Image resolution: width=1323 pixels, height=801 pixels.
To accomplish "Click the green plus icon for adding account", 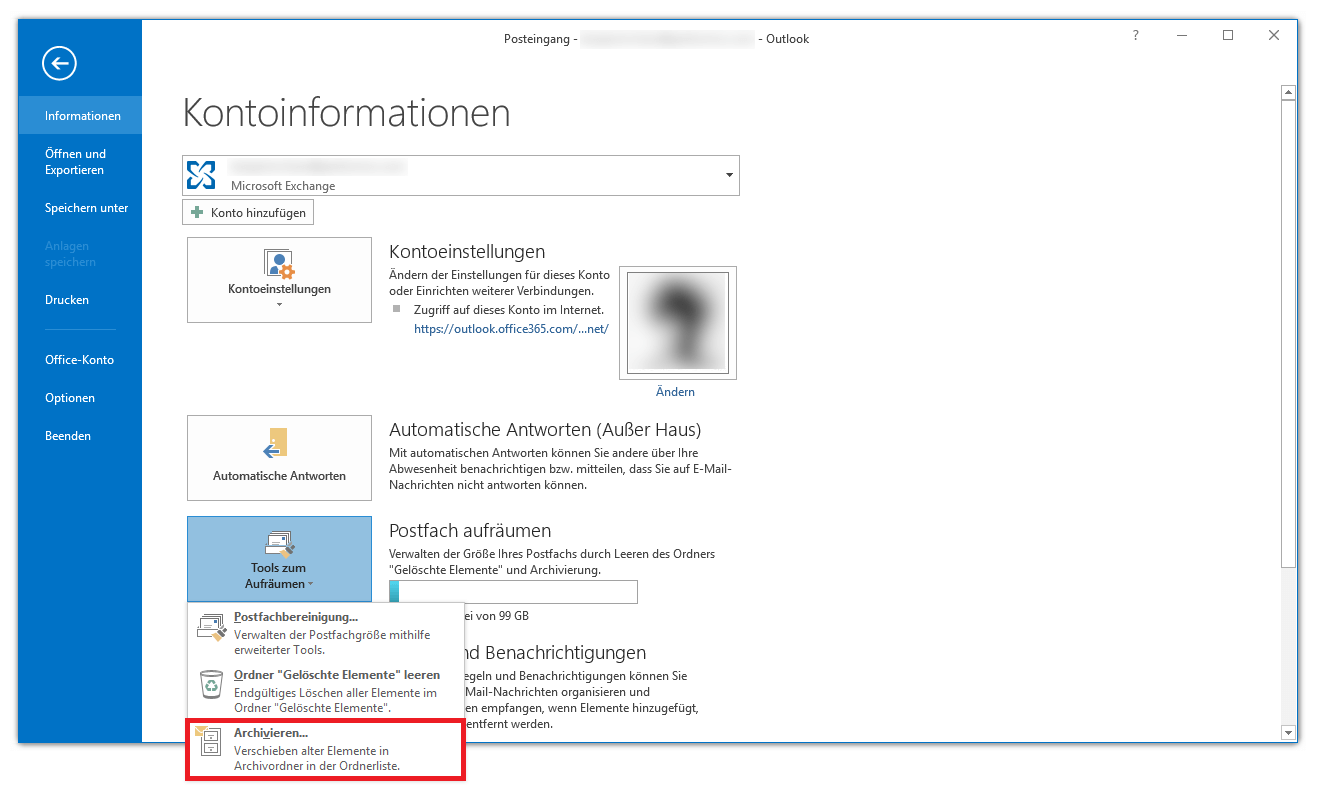I will pyautogui.click(x=197, y=213).
